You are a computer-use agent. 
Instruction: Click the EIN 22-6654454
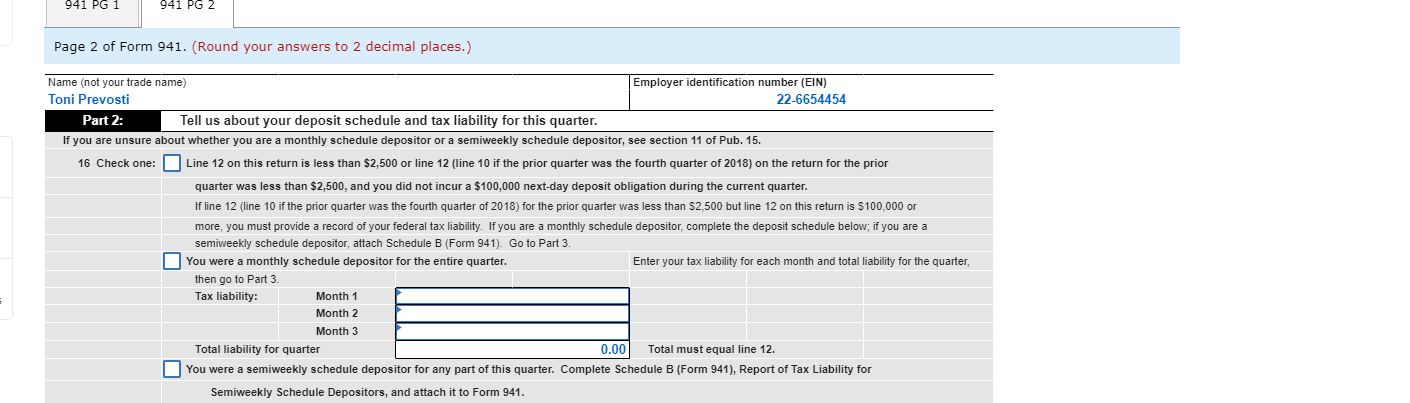tap(811, 100)
